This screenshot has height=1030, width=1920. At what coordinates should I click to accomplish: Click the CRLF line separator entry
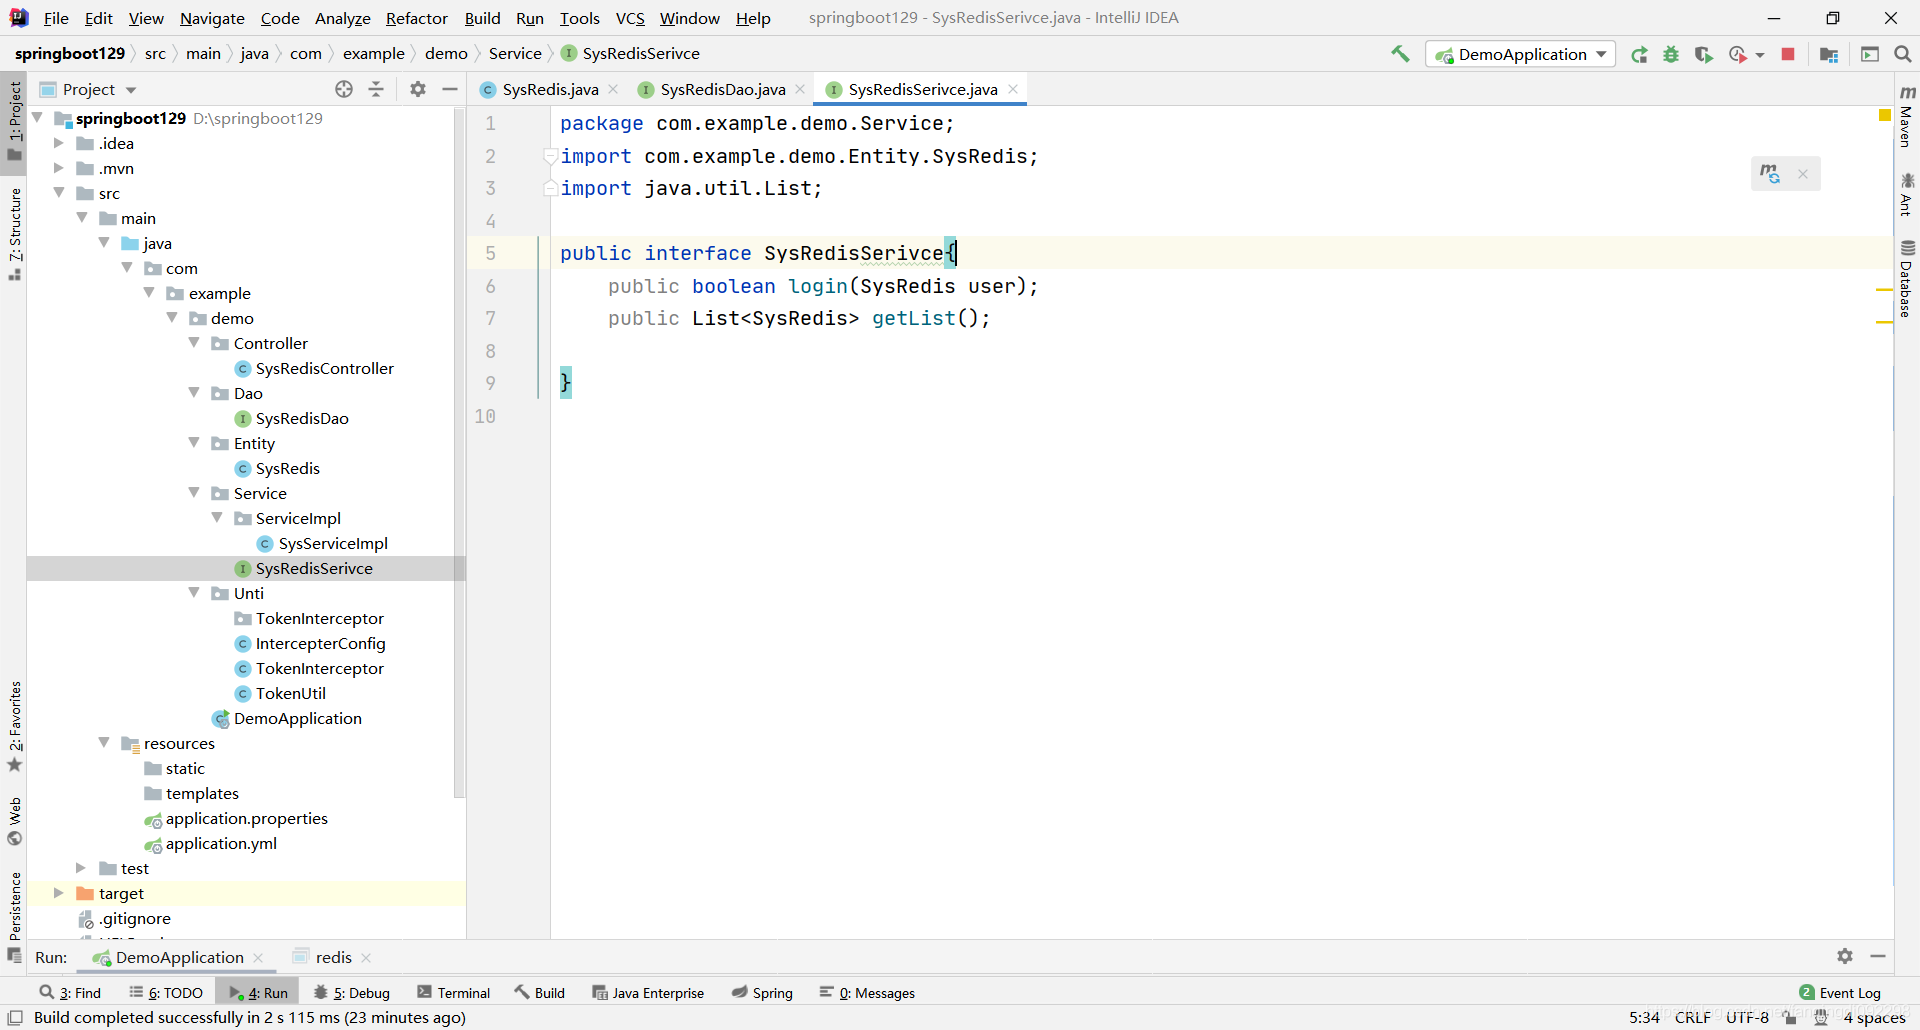pos(1692,1017)
